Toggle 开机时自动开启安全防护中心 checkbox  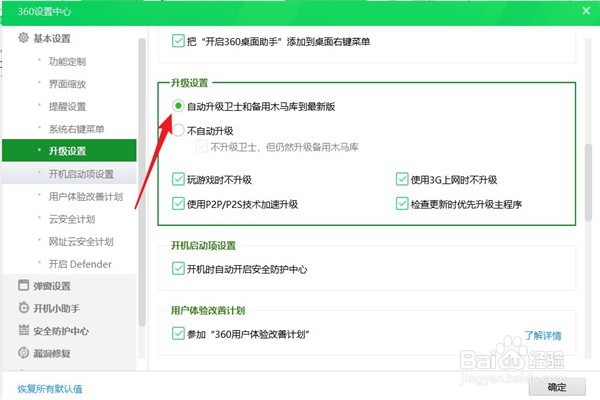(178, 269)
